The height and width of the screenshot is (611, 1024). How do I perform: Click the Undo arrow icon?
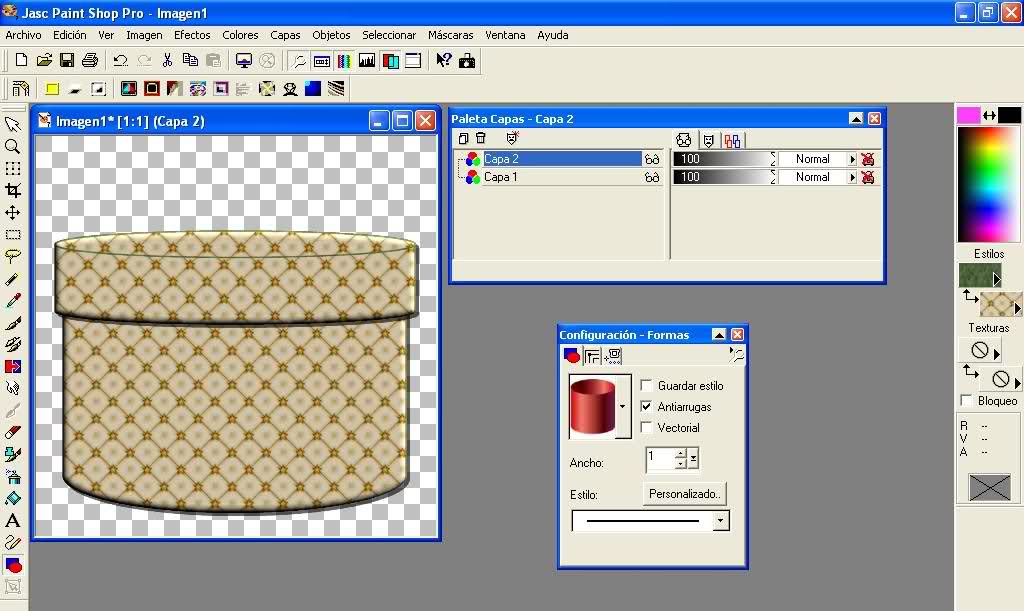[120, 61]
